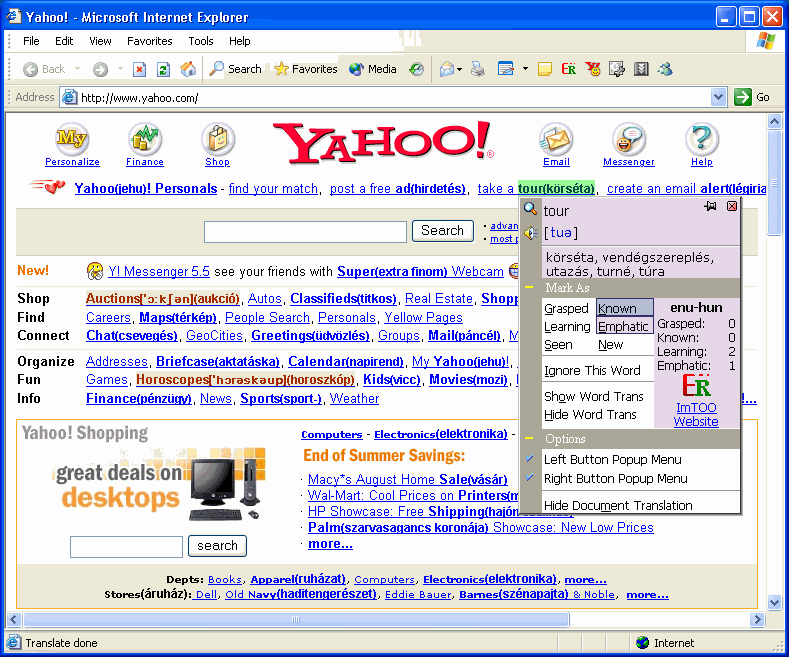Open the Media toolbar button
Image resolution: width=789 pixels, height=657 pixels.
point(373,69)
